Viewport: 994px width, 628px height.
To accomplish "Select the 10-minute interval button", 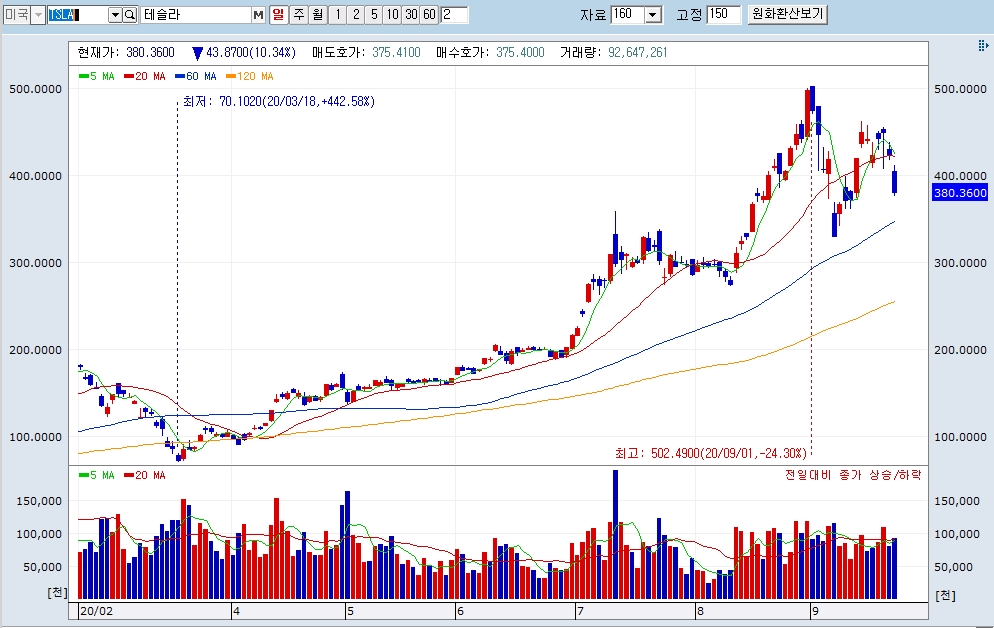I will [391, 15].
